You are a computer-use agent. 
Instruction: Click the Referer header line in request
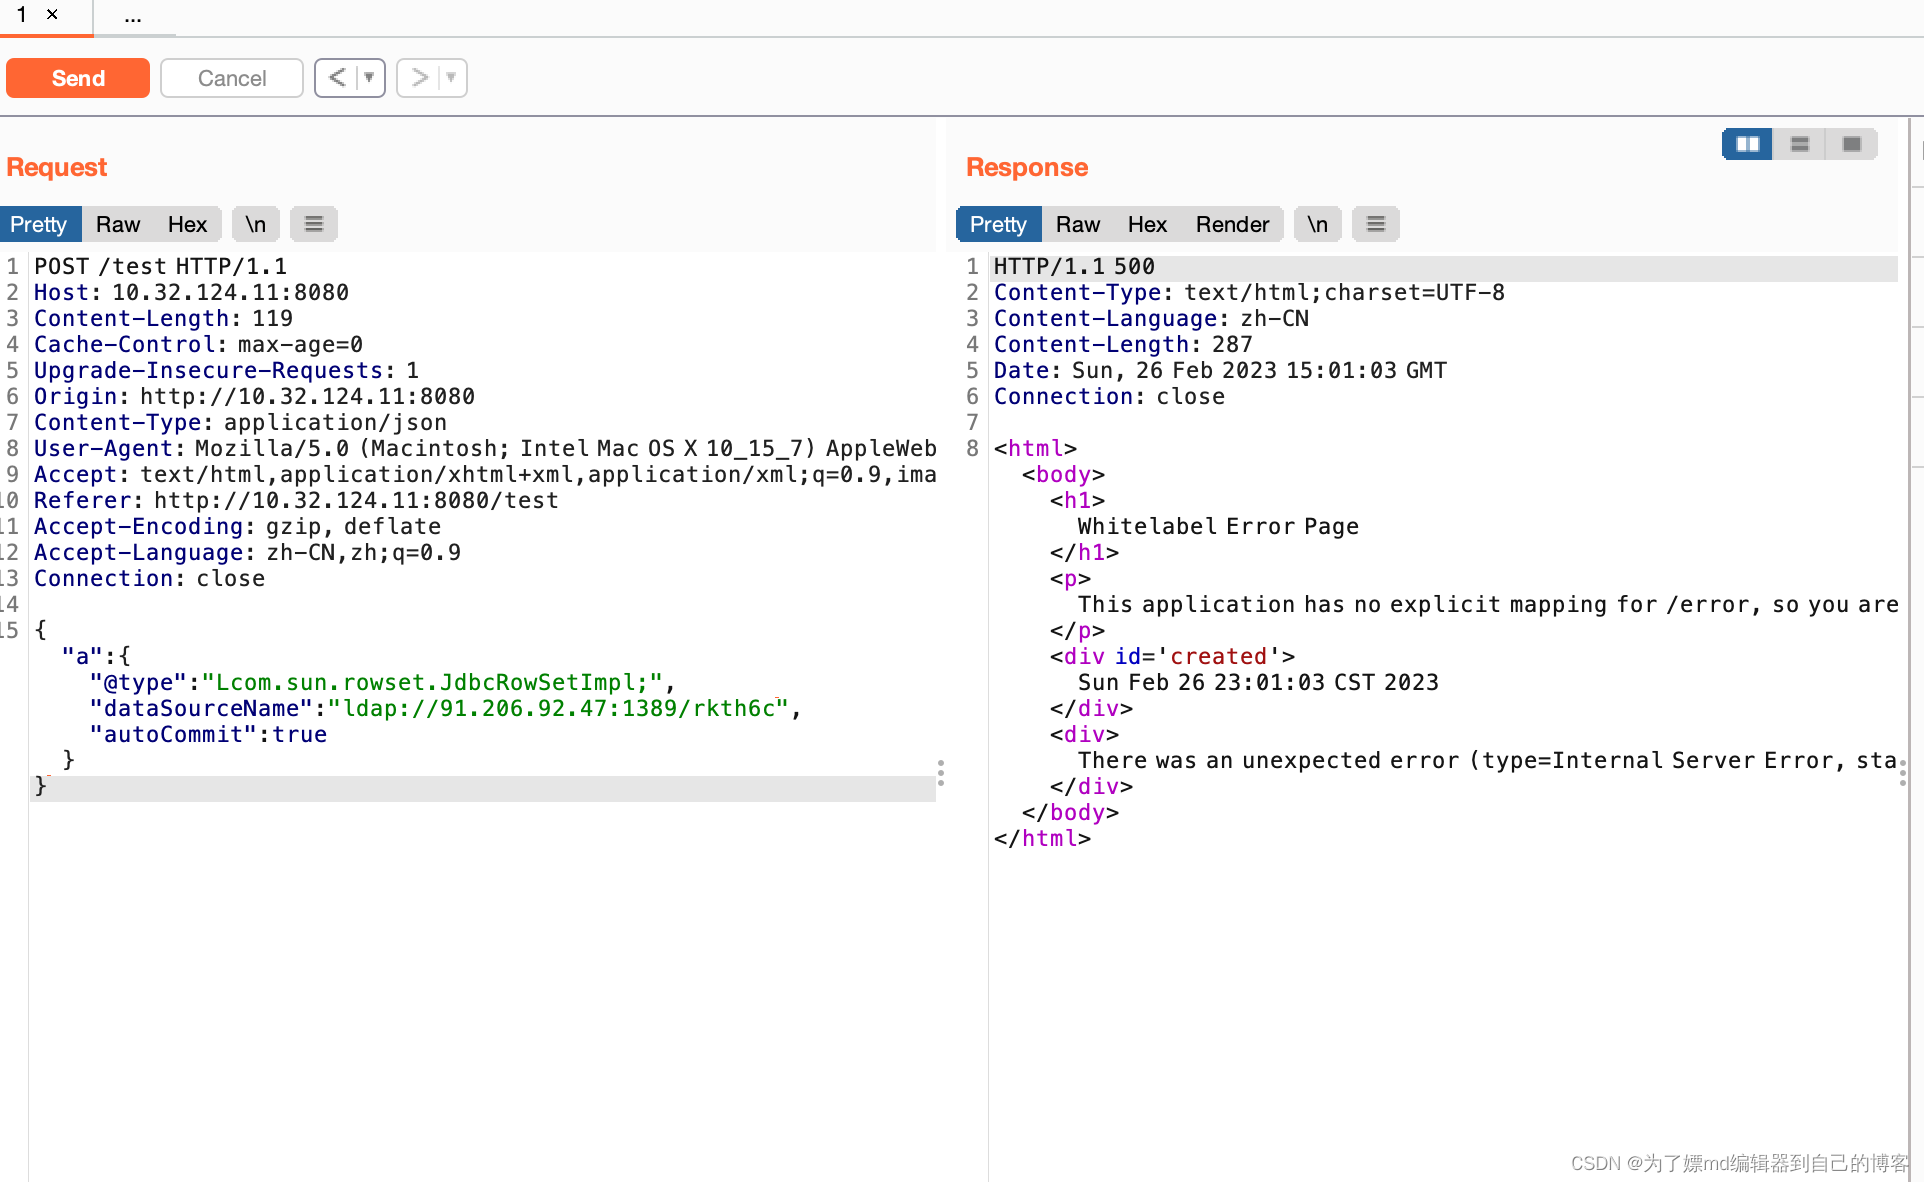[x=296, y=500]
